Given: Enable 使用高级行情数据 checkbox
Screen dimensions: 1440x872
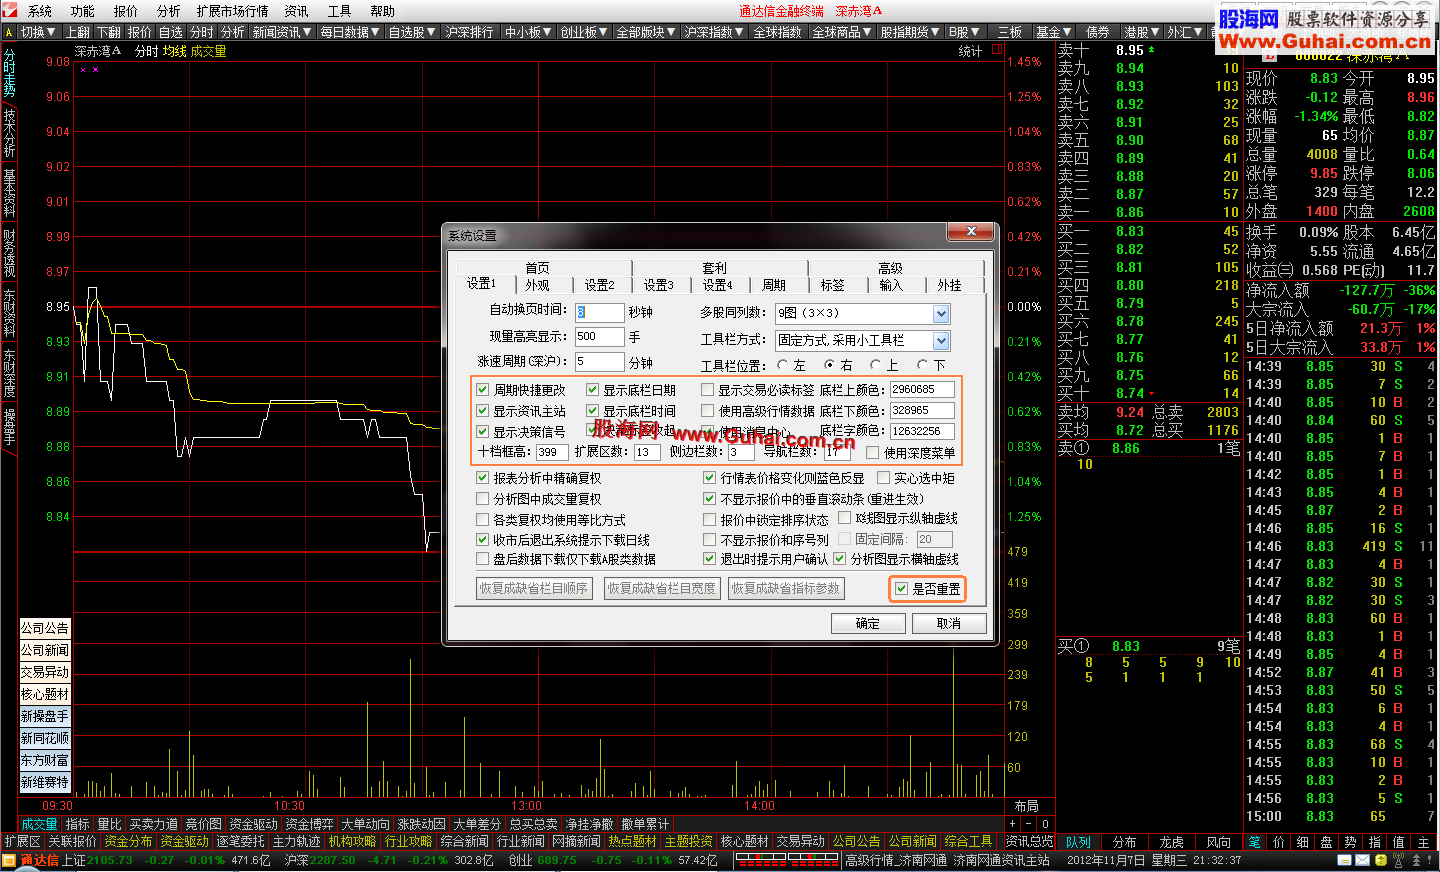Looking at the screenshot, I should [x=708, y=411].
